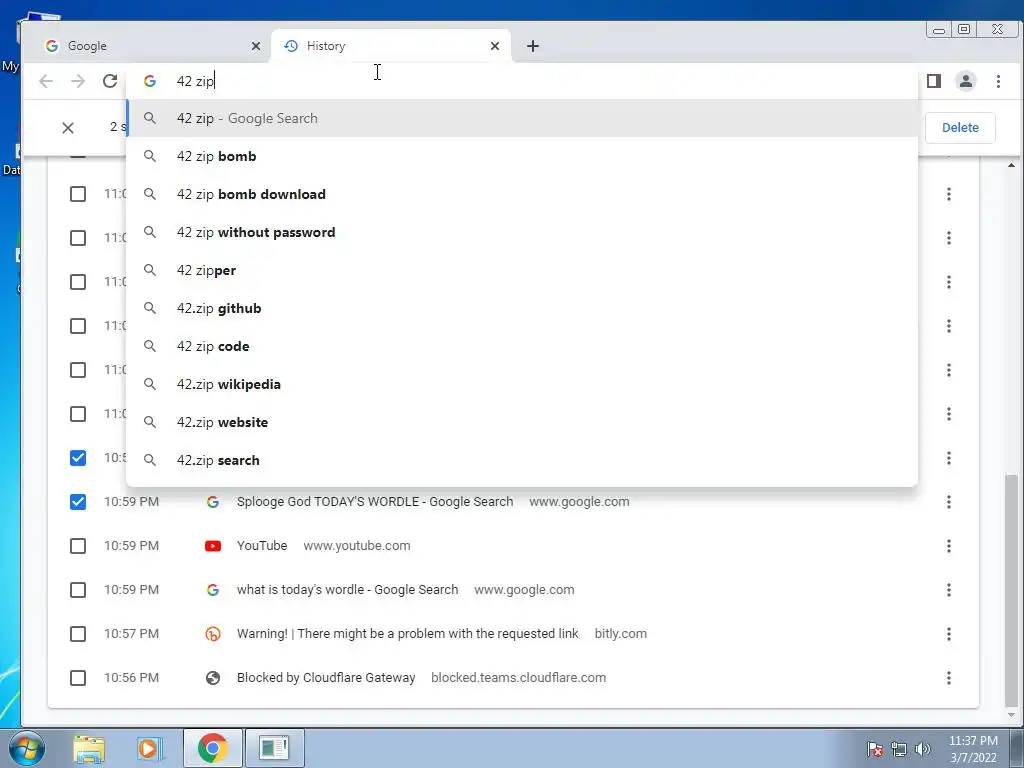This screenshot has height=768, width=1024.
Task: Choose suggestion 42 zip bomb
Action: (522, 156)
